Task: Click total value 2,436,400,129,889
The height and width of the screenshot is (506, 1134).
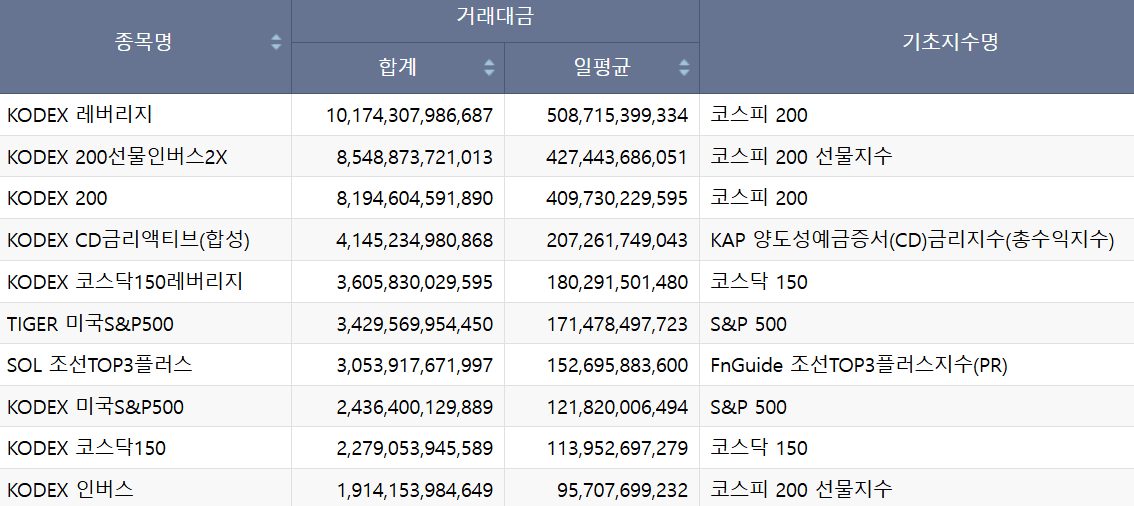Action: tap(415, 408)
